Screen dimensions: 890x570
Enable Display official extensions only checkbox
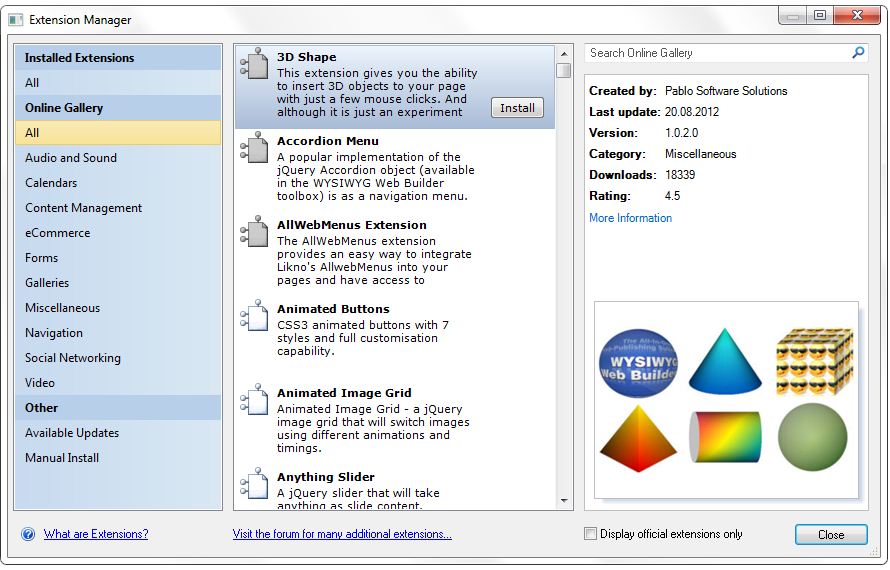[591, 534]
